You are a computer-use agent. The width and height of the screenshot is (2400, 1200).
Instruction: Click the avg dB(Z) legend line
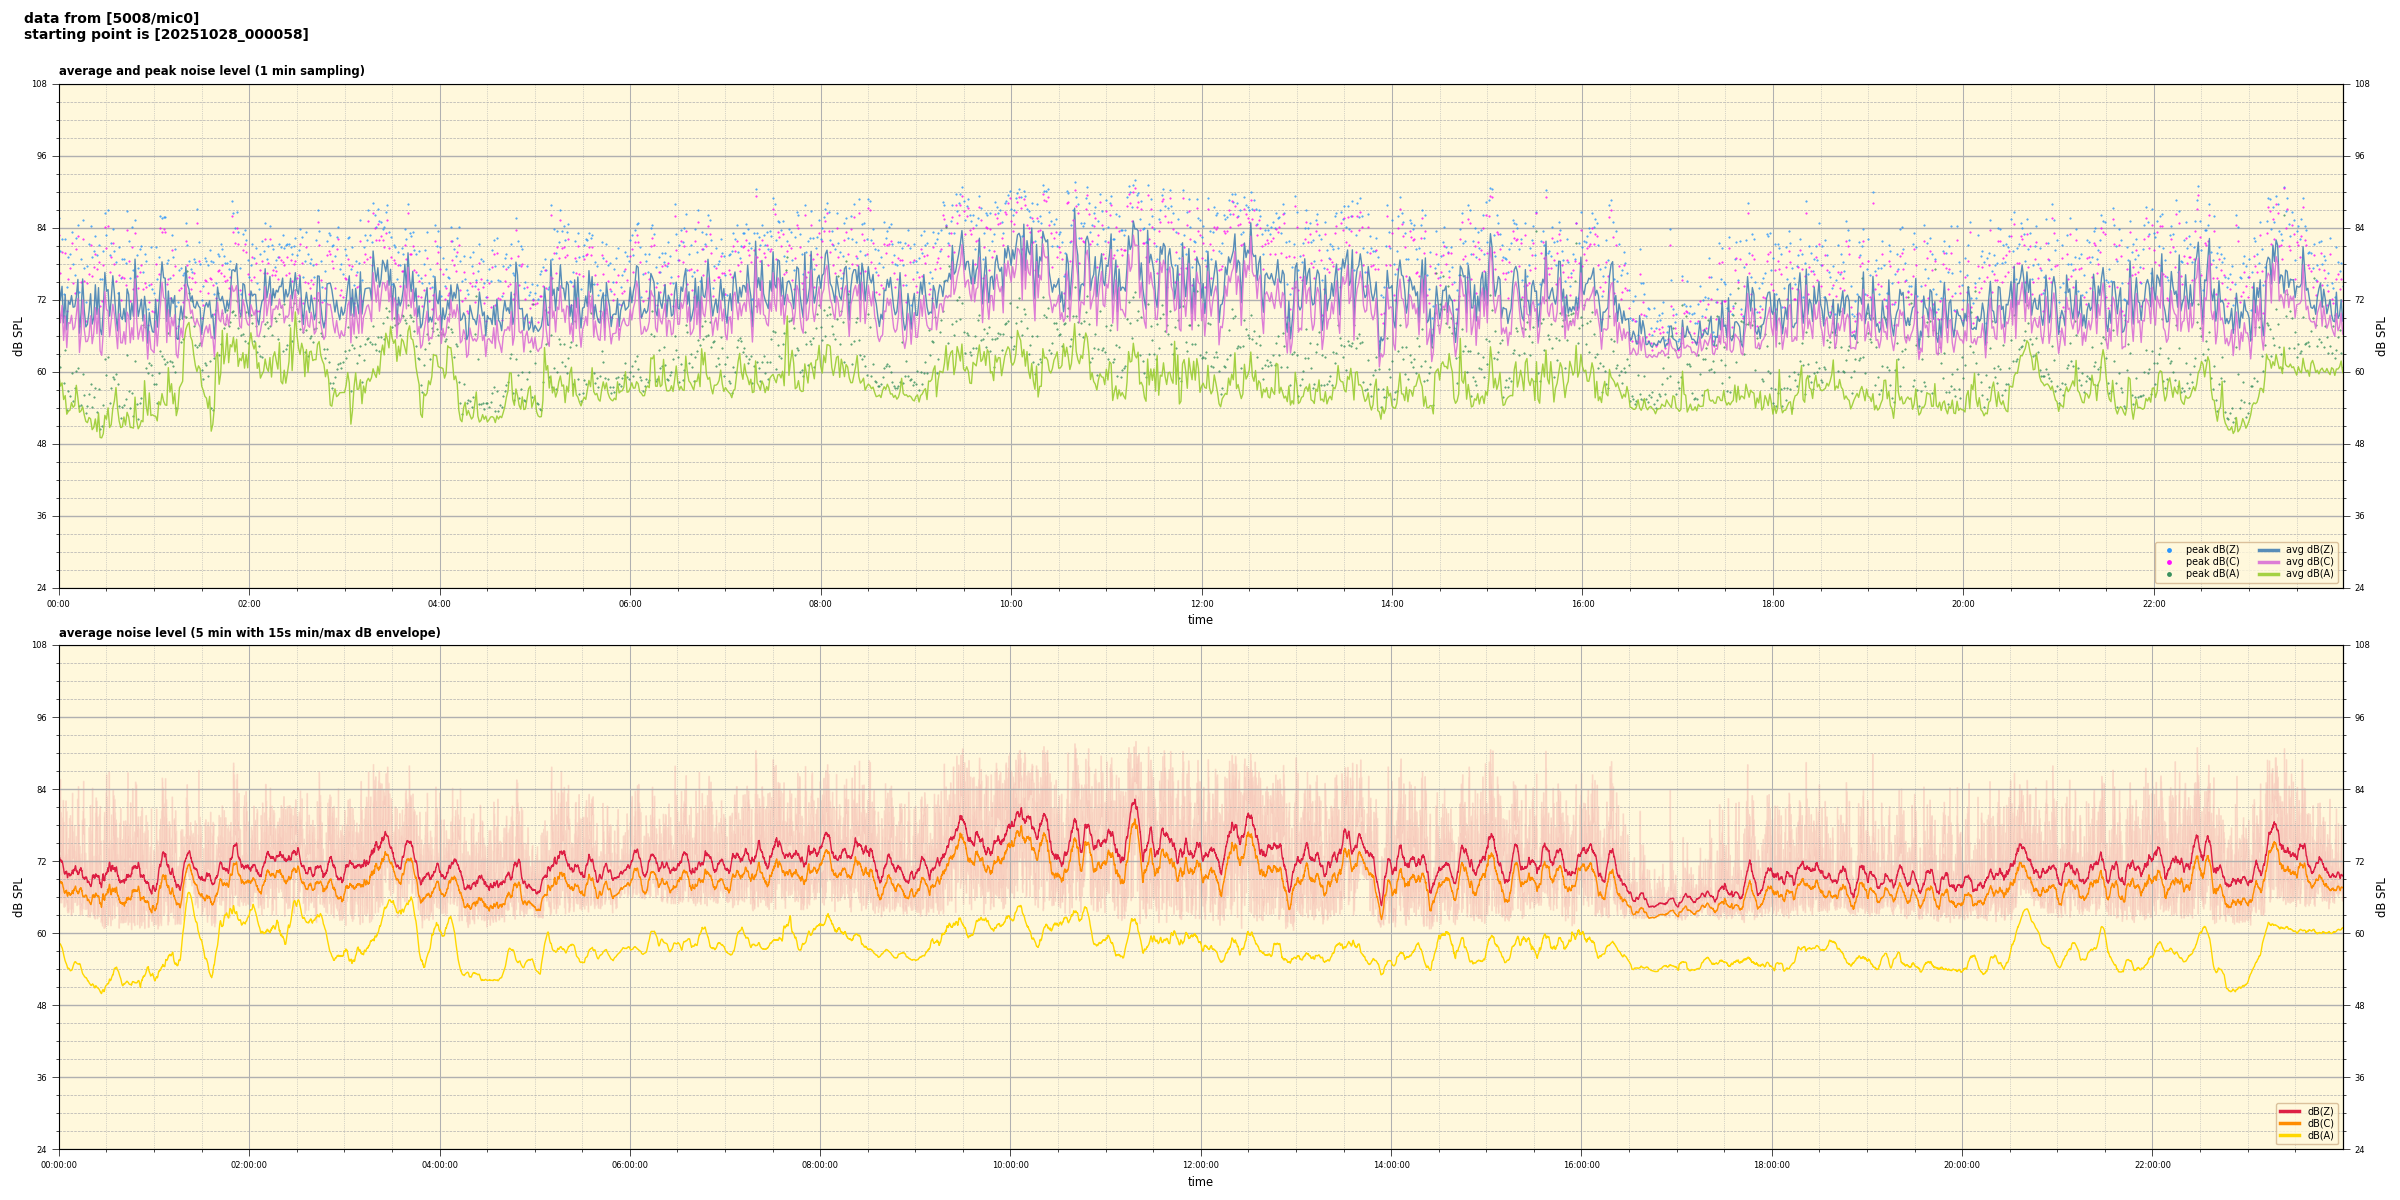2268,550
